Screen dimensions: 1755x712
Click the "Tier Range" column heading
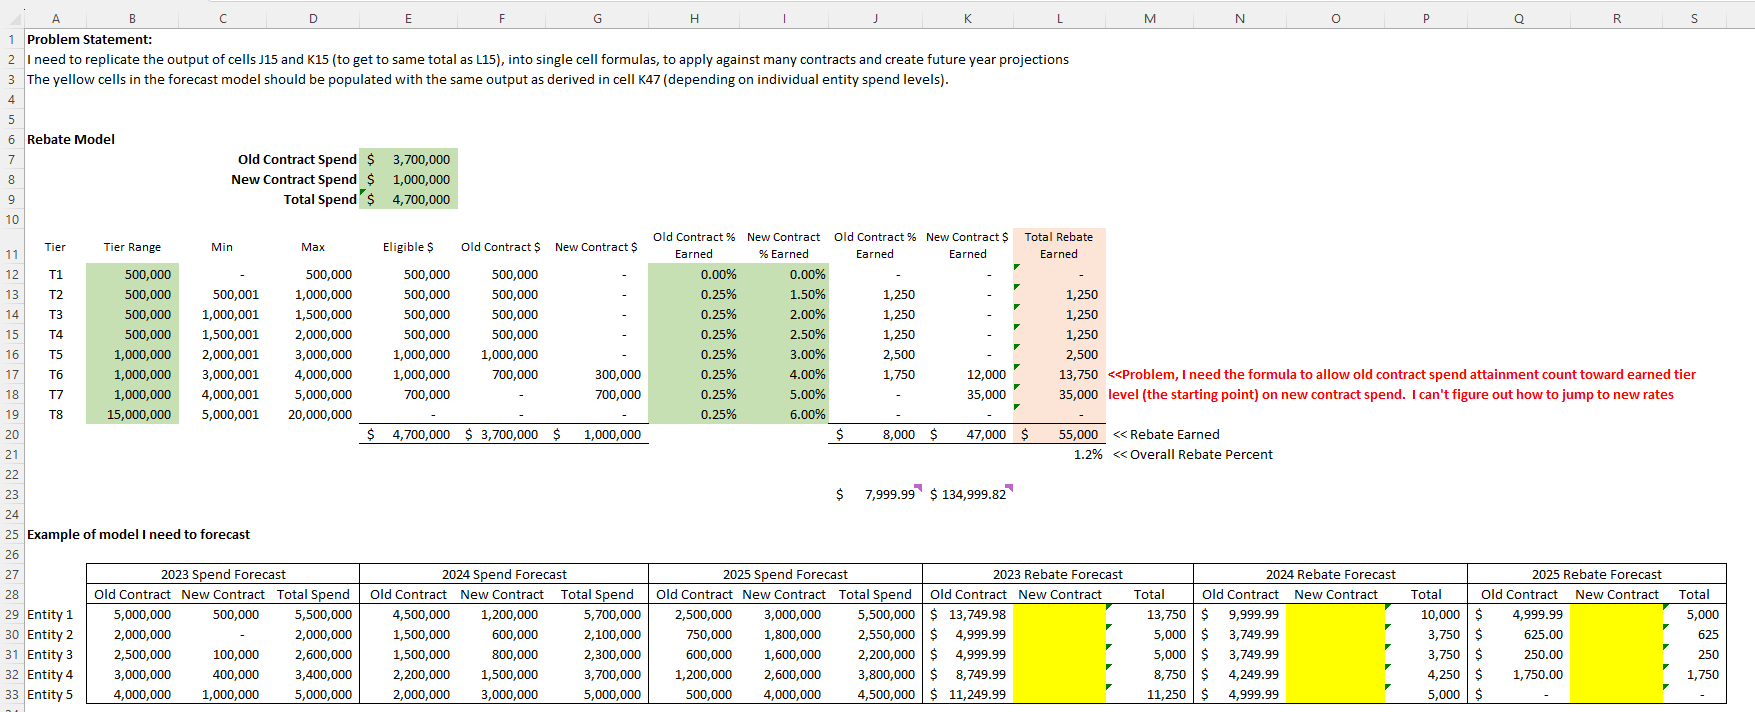[132, 247]
